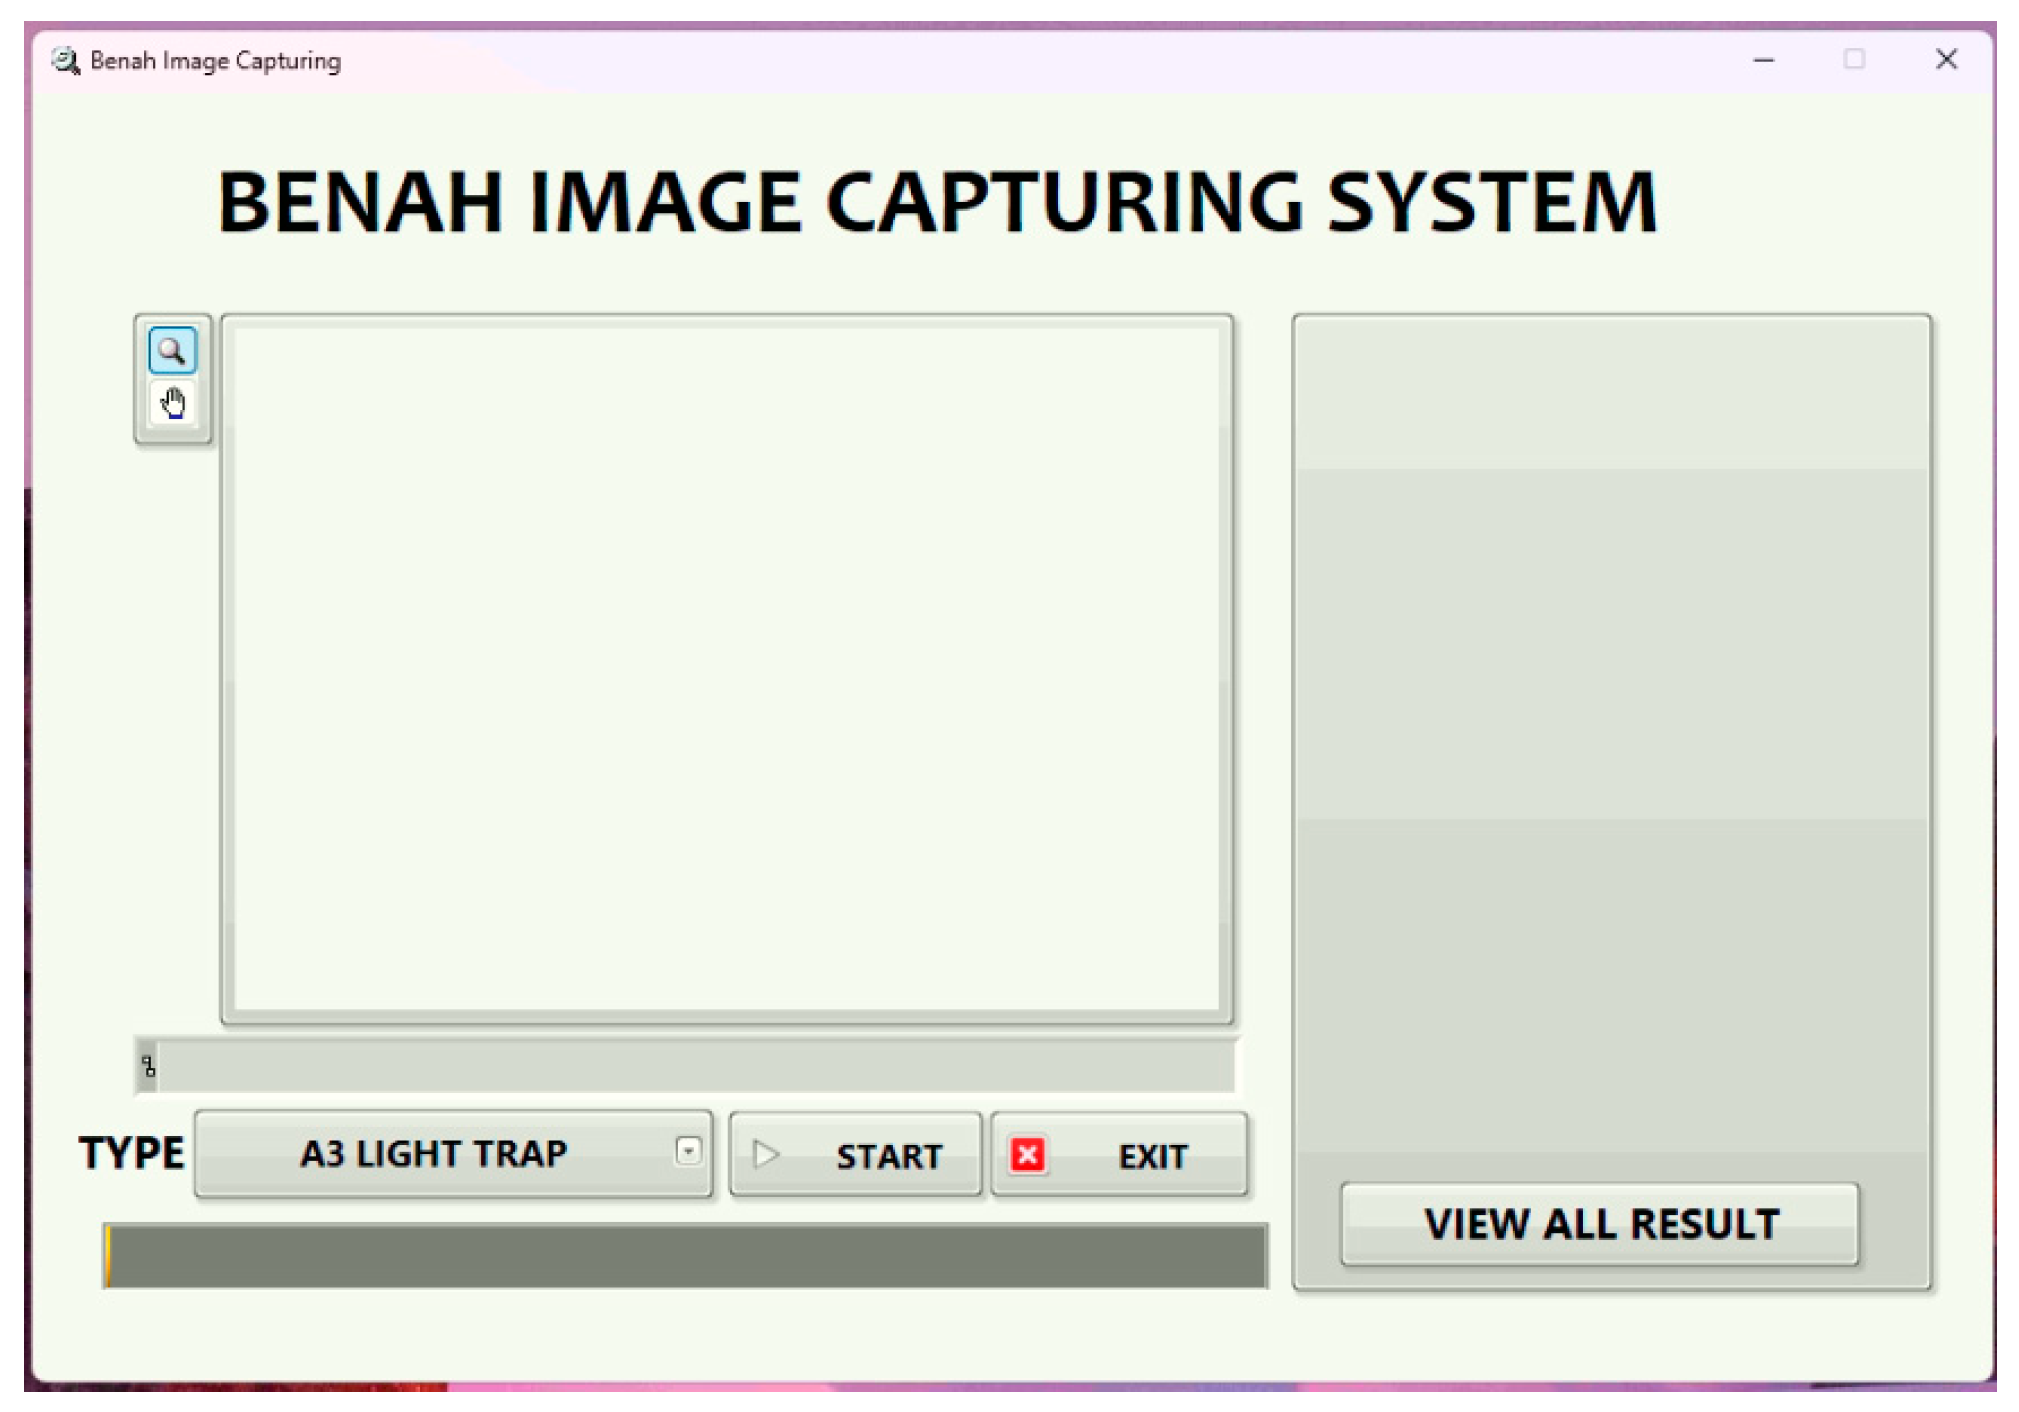Click the dark gray progress bar

685,1255
